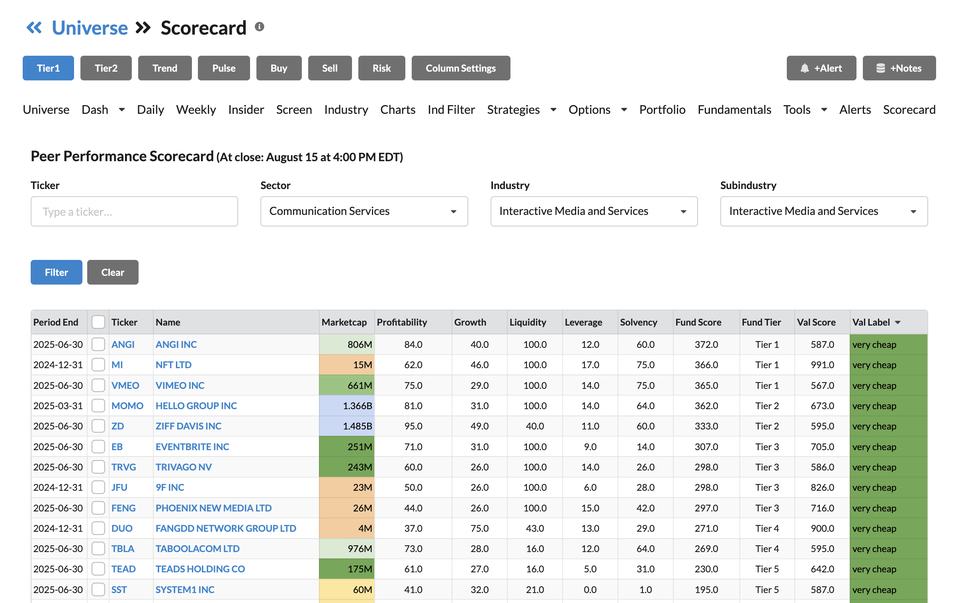Open the Insider nav item
Screen dimensions: 960x603
pos(246,110)
